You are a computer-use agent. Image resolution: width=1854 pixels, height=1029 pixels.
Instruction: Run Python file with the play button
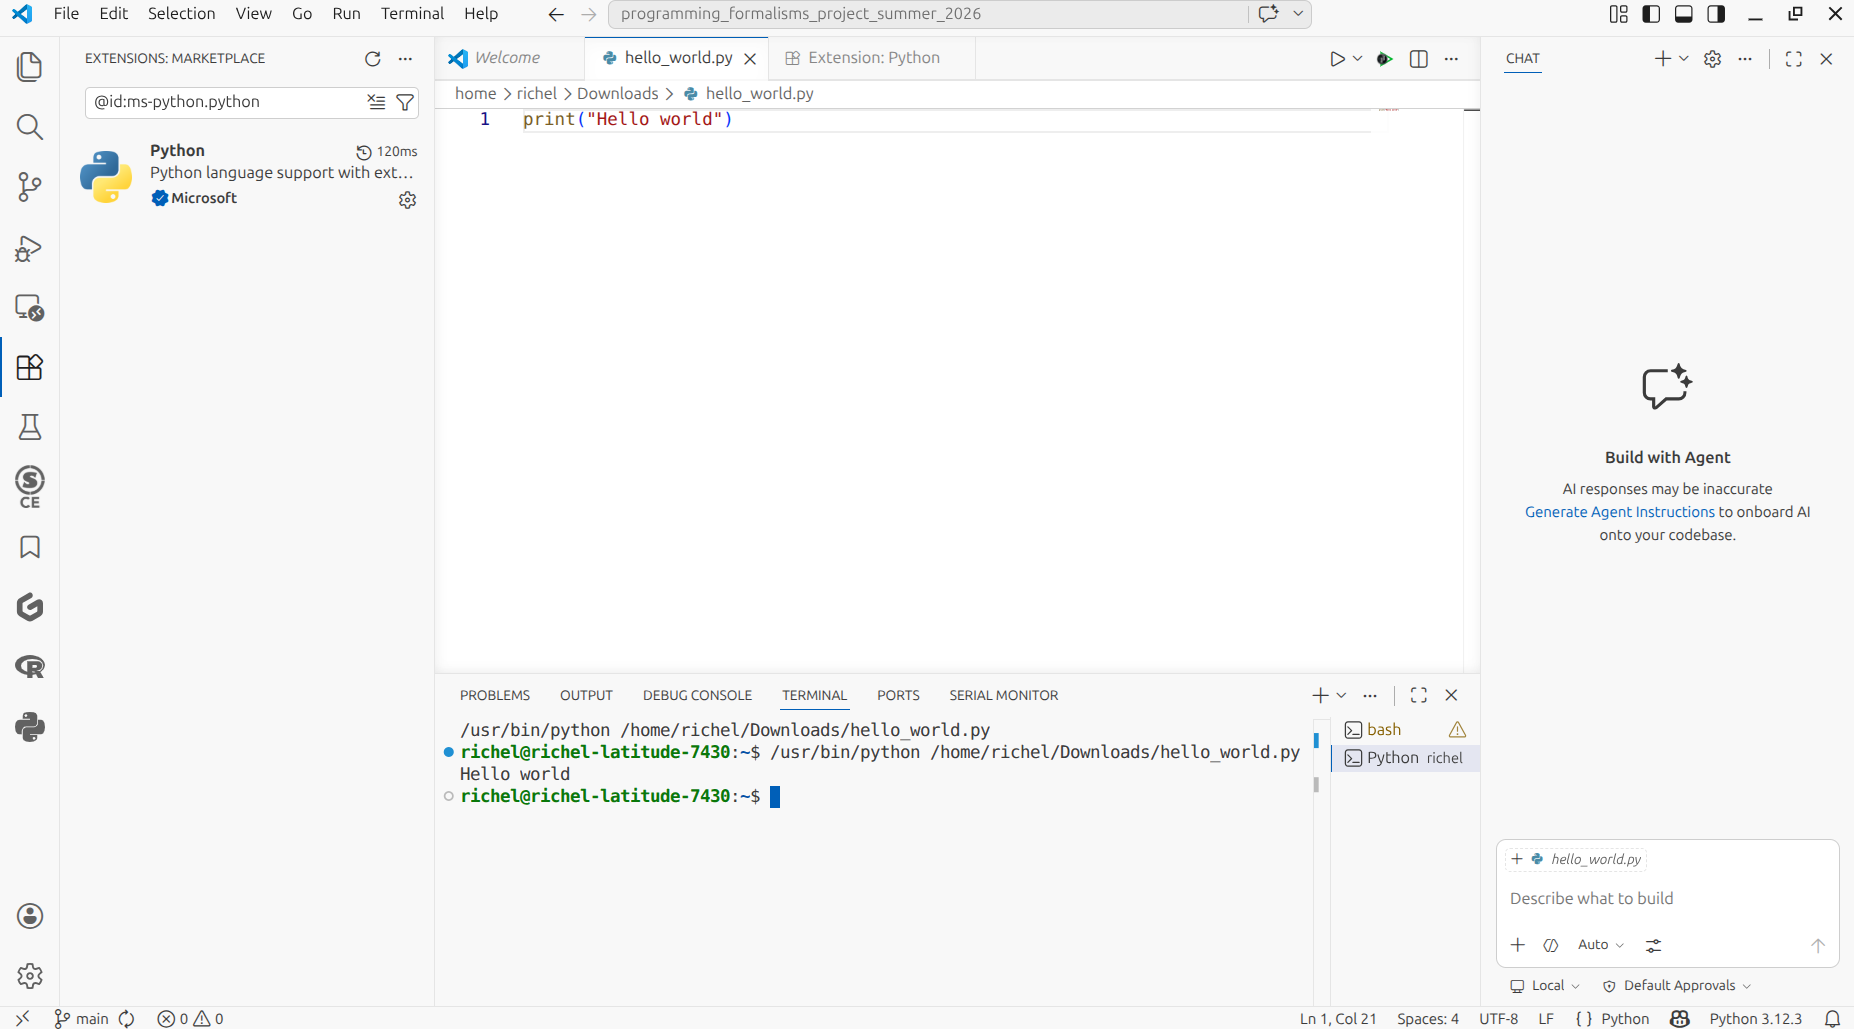click(x=1337, y=59)
